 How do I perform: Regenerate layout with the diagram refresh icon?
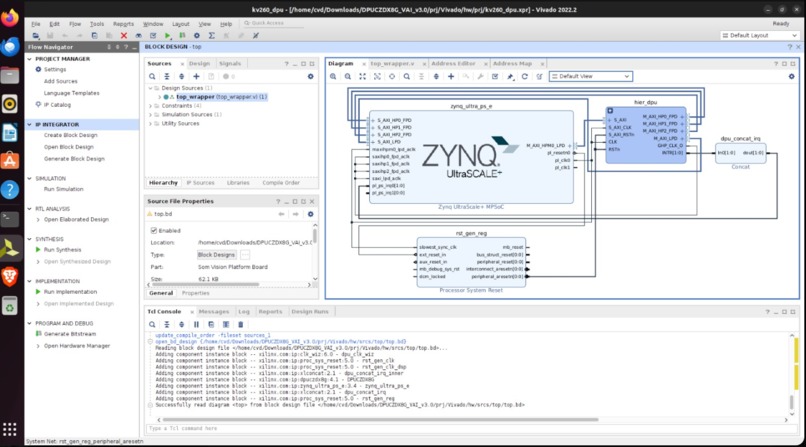(524, 77)
